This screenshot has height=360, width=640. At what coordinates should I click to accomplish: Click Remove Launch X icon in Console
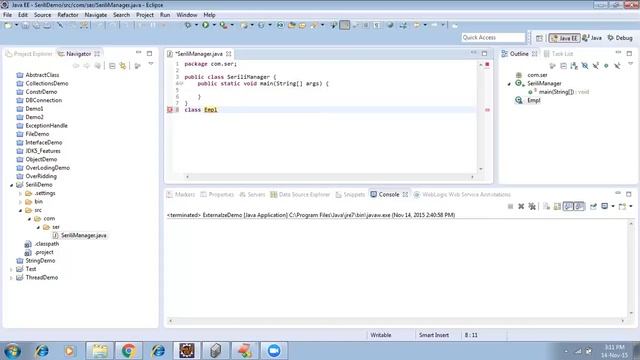(521, 207)
